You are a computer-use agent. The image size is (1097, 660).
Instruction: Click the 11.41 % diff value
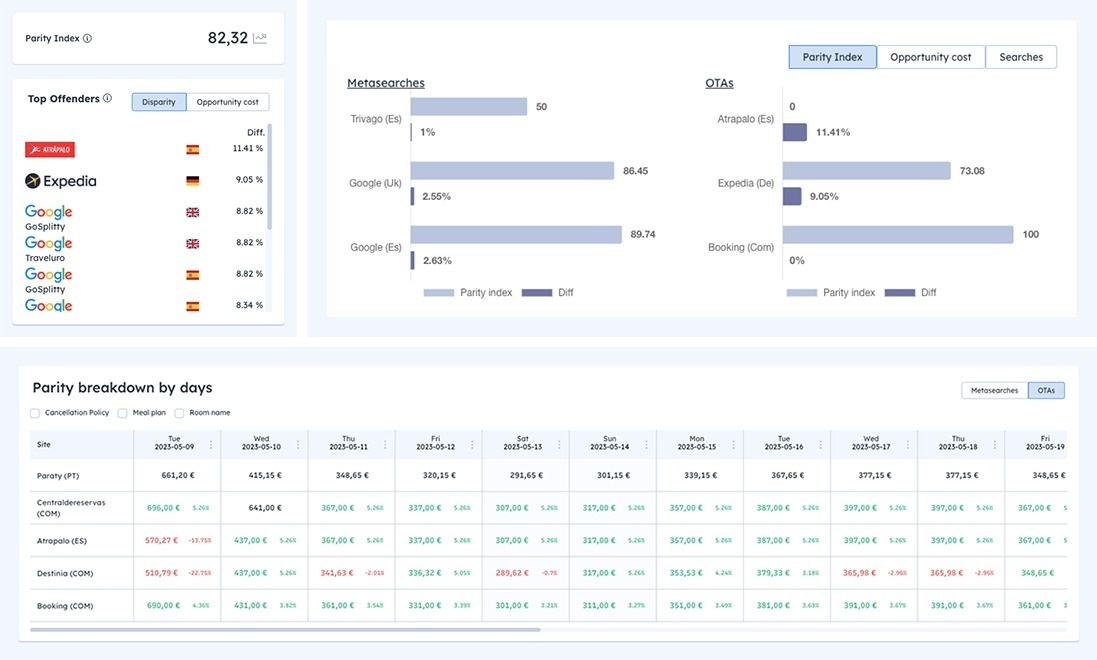(x=248, y=148)
